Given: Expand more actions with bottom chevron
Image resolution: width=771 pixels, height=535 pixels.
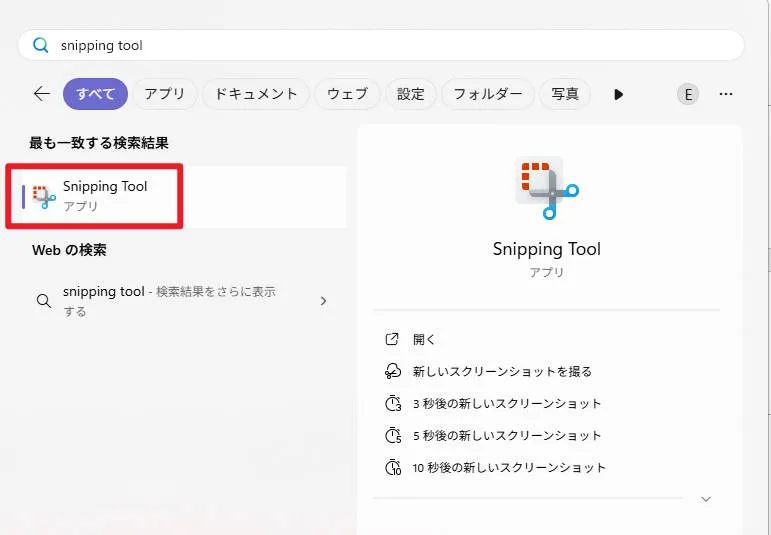Looking at the screenshot, I should click(x=706, y=499).
